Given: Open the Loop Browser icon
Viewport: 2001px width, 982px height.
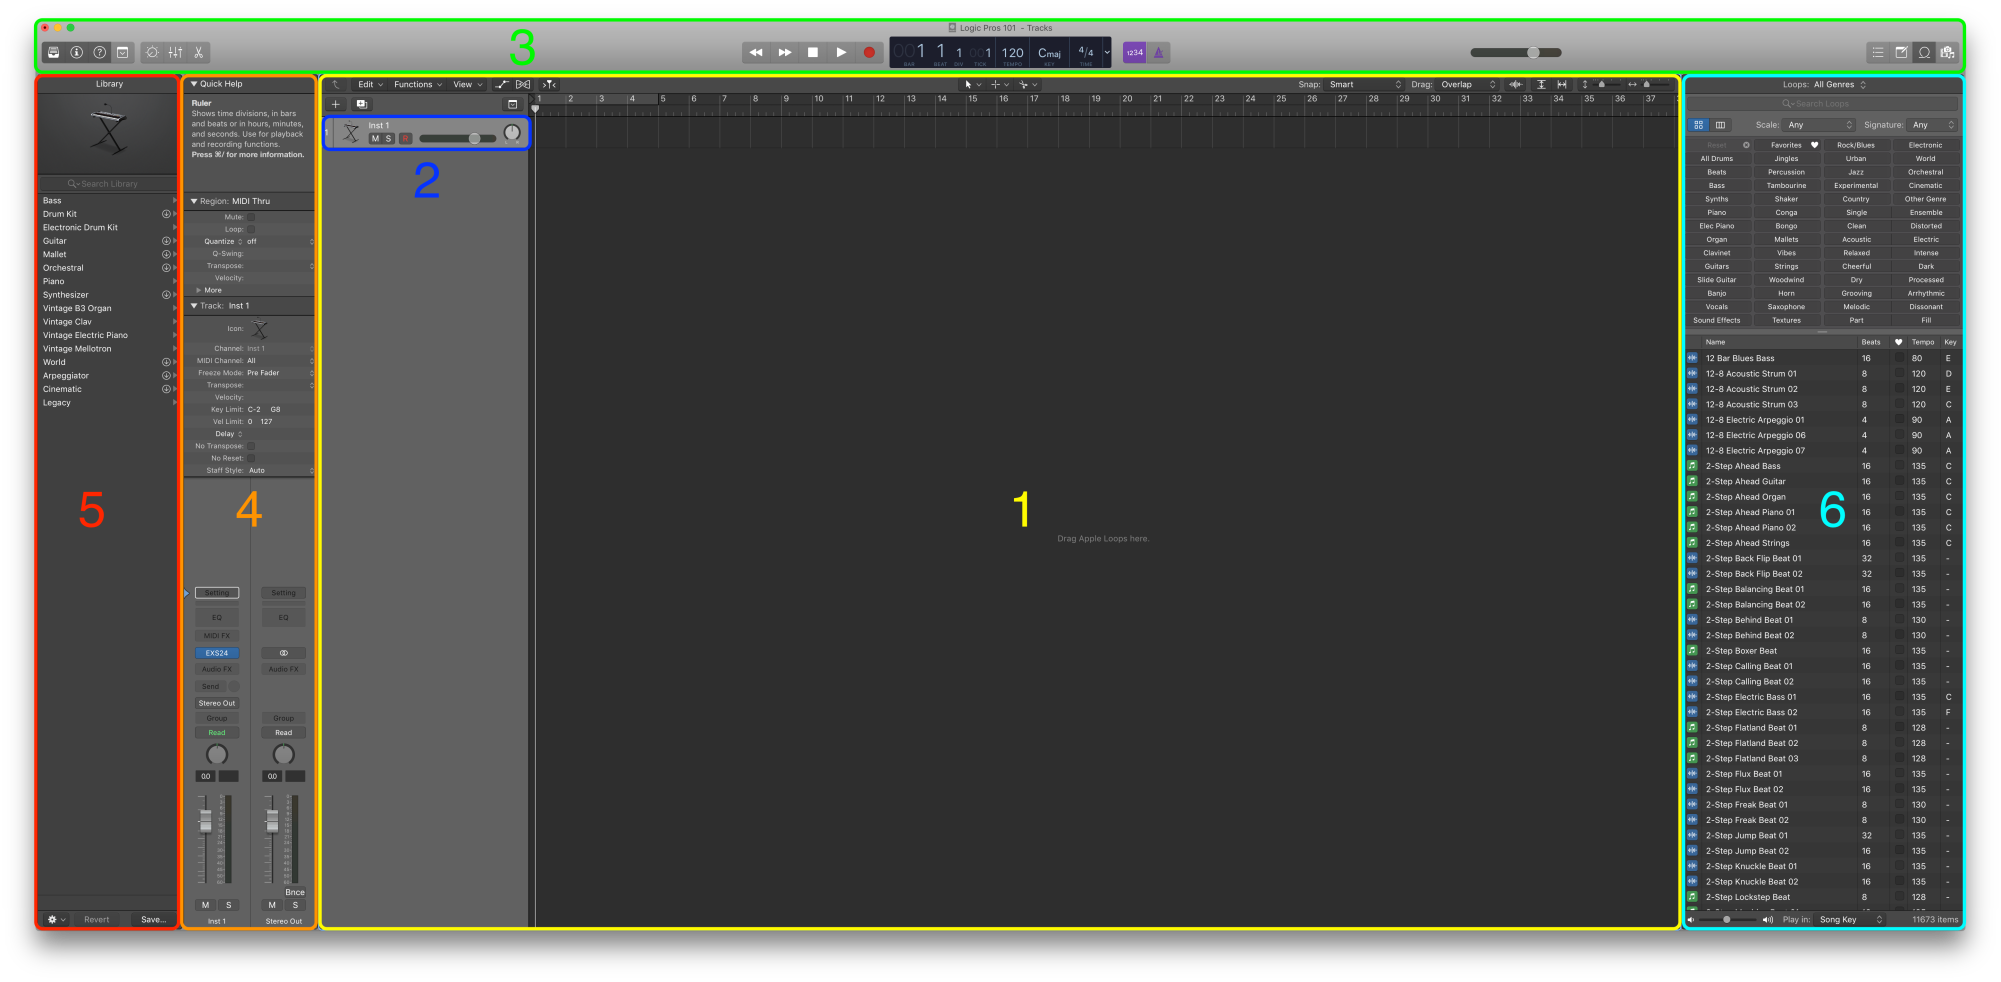Looking at the screenshot, I should click(x=1924, y=52).
